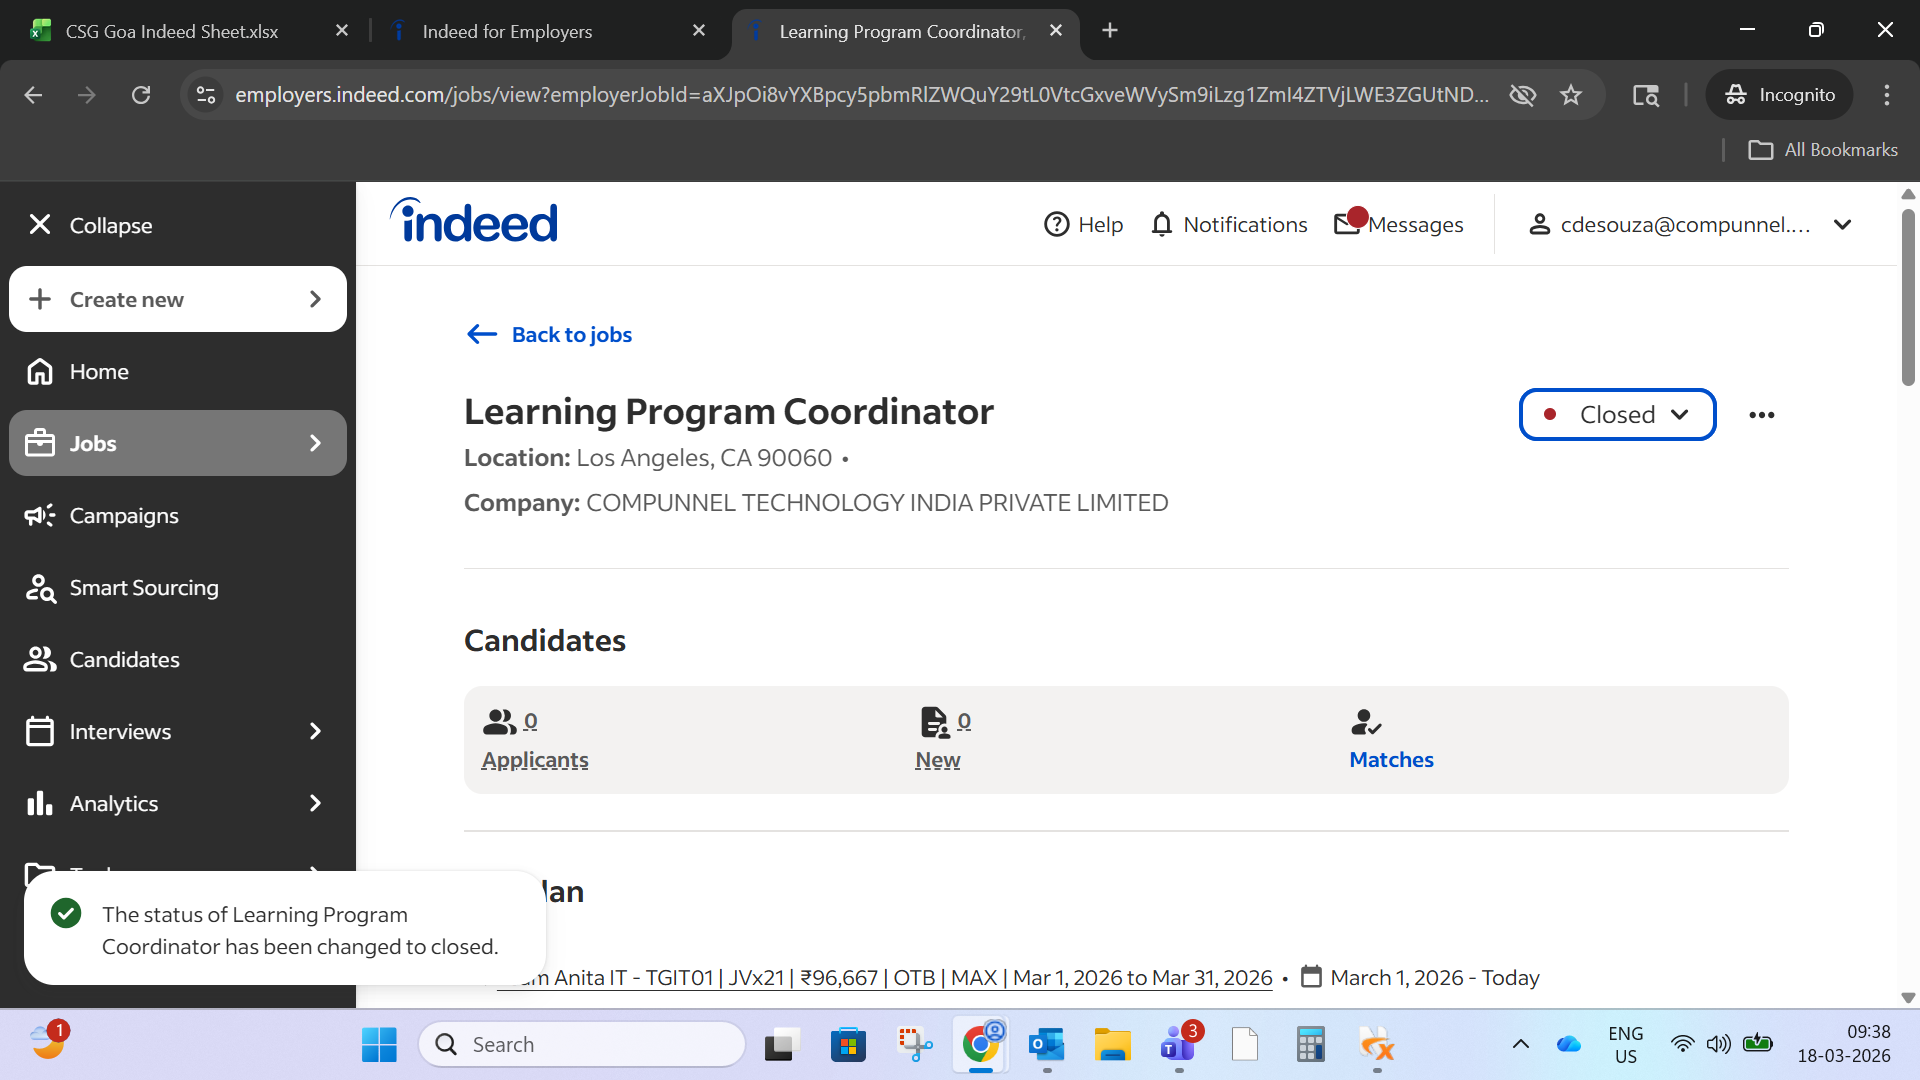Screen dimensions: 1920x1080
Task: Open the Matches link
Action: pyautogui.click(x=1391, y=760)
